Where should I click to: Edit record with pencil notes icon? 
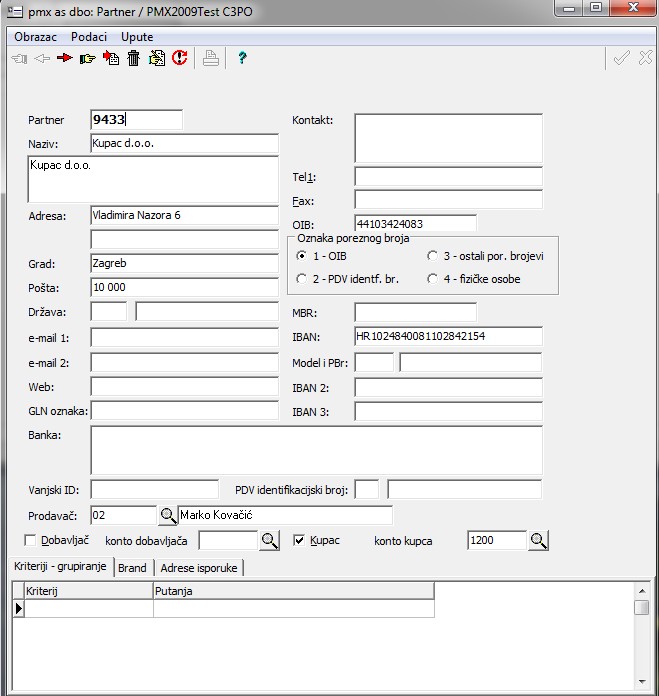click(x=157, y=58)
